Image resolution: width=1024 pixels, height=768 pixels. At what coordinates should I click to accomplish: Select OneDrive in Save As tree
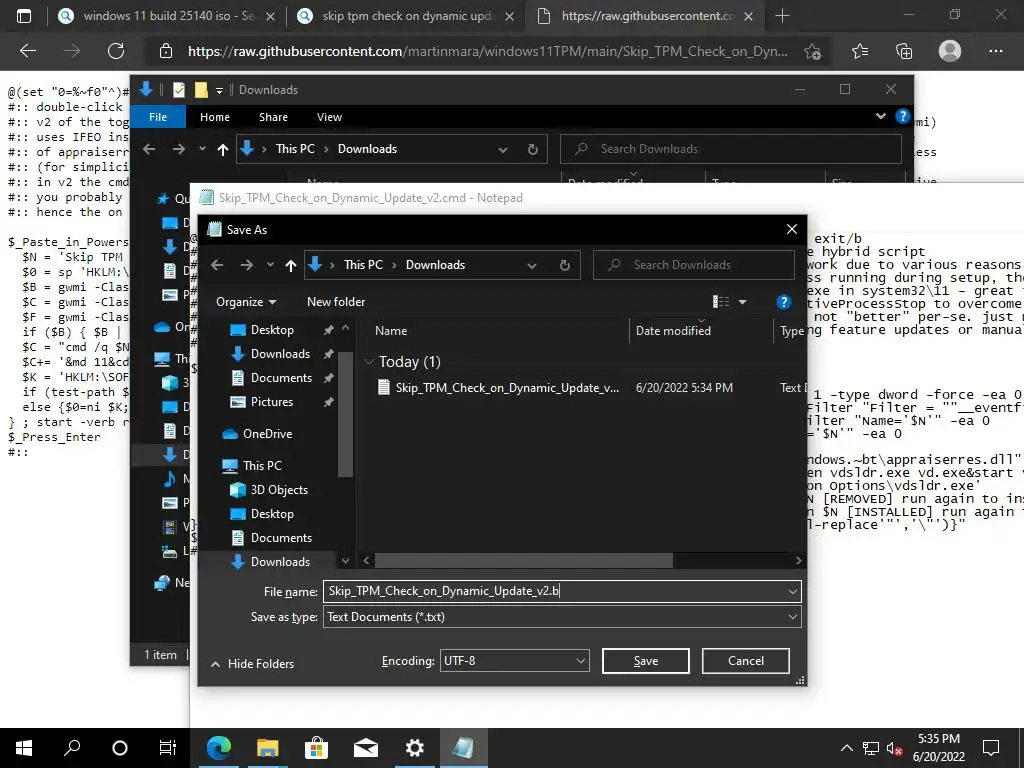[x=267, y=434]
